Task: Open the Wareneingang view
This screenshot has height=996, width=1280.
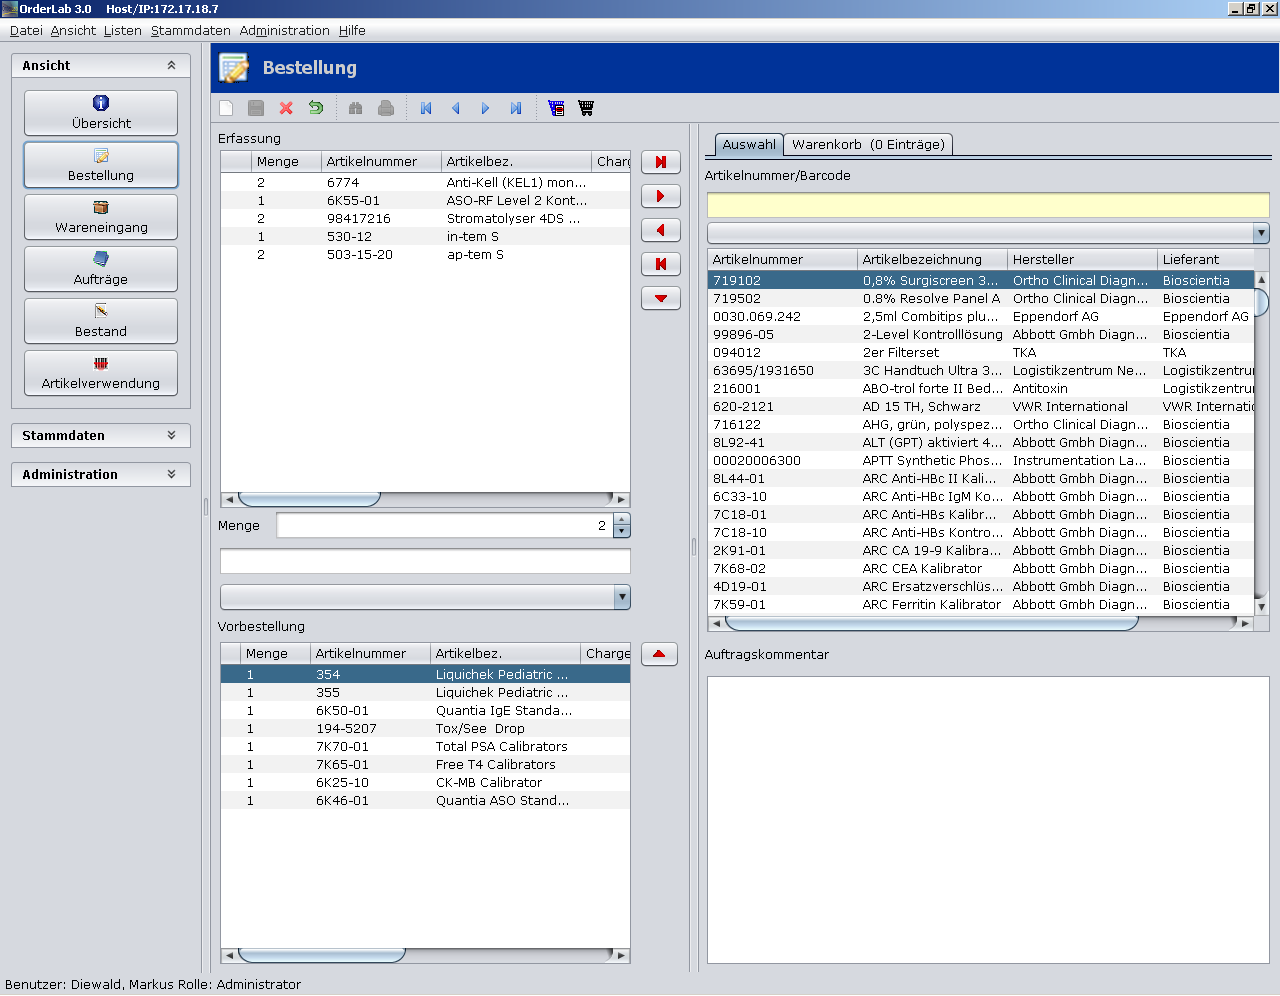Action: [101, 217]
